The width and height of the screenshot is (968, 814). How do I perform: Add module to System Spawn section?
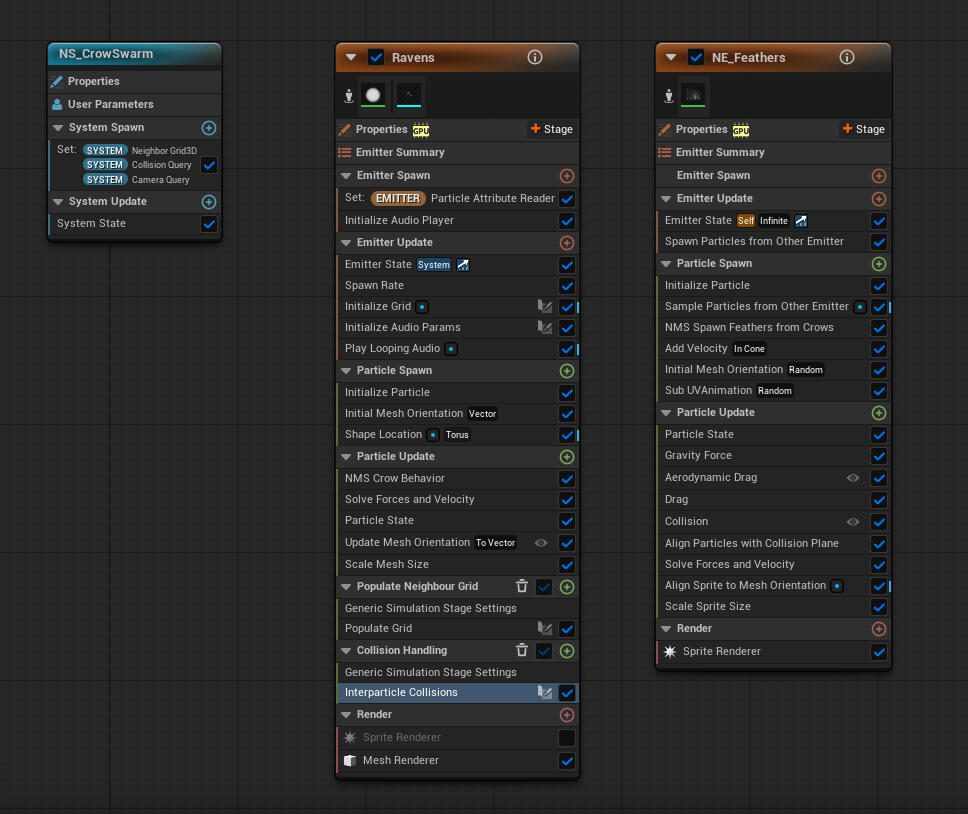pos(209,128)
